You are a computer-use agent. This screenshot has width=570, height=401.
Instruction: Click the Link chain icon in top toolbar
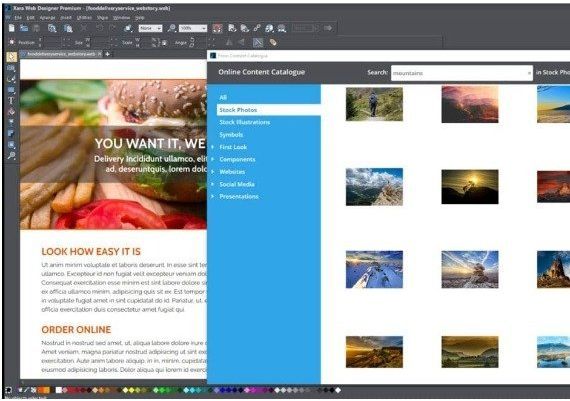257,28
